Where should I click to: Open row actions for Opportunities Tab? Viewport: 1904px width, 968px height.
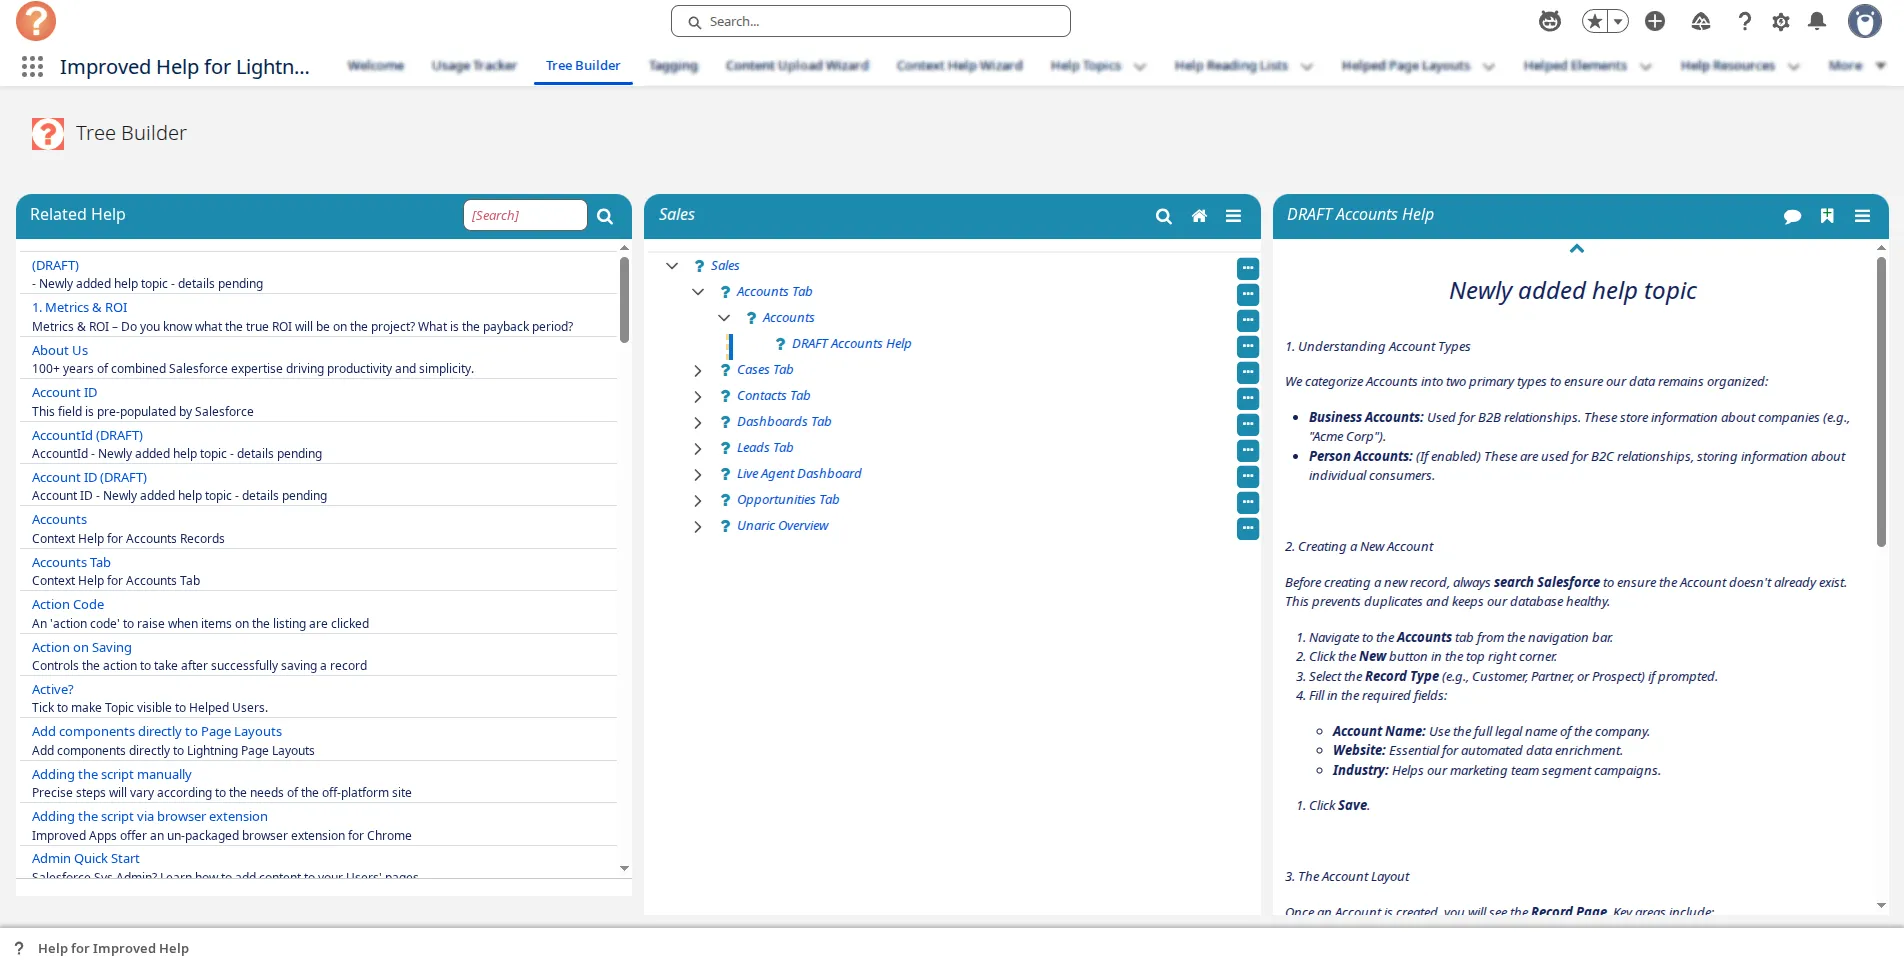point(1248,502)
